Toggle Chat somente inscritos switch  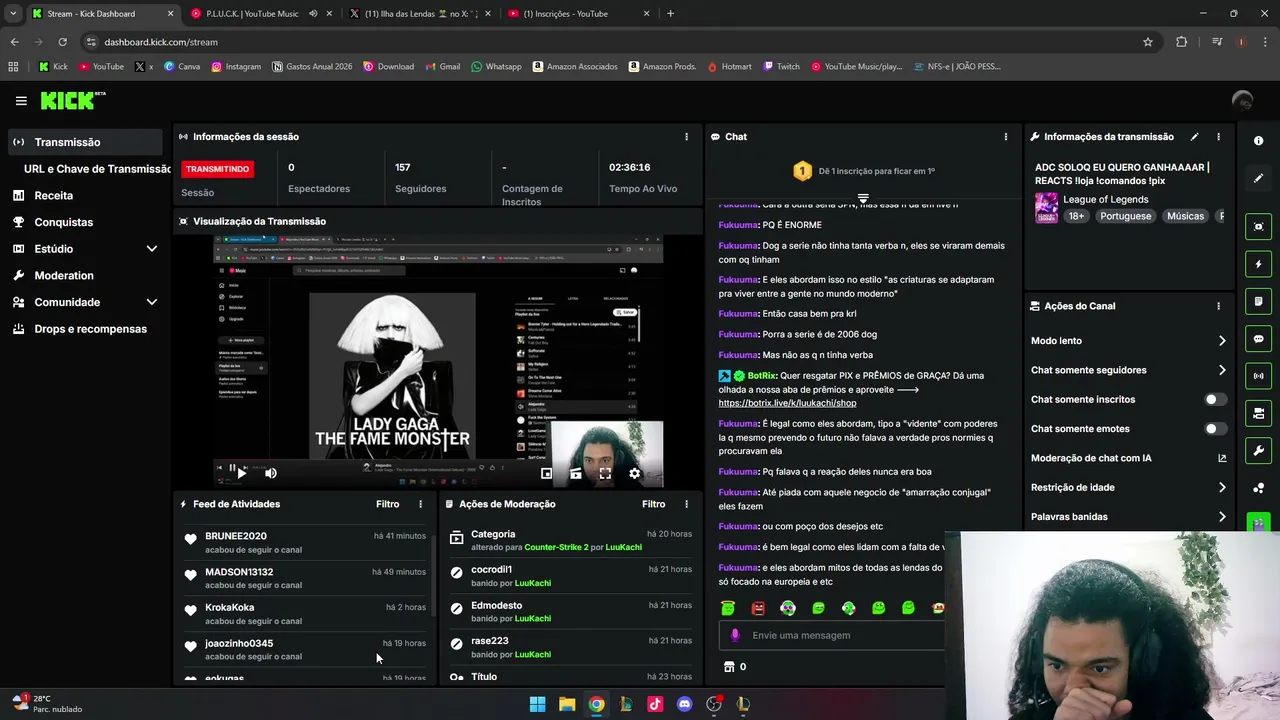pos(1214,400)
